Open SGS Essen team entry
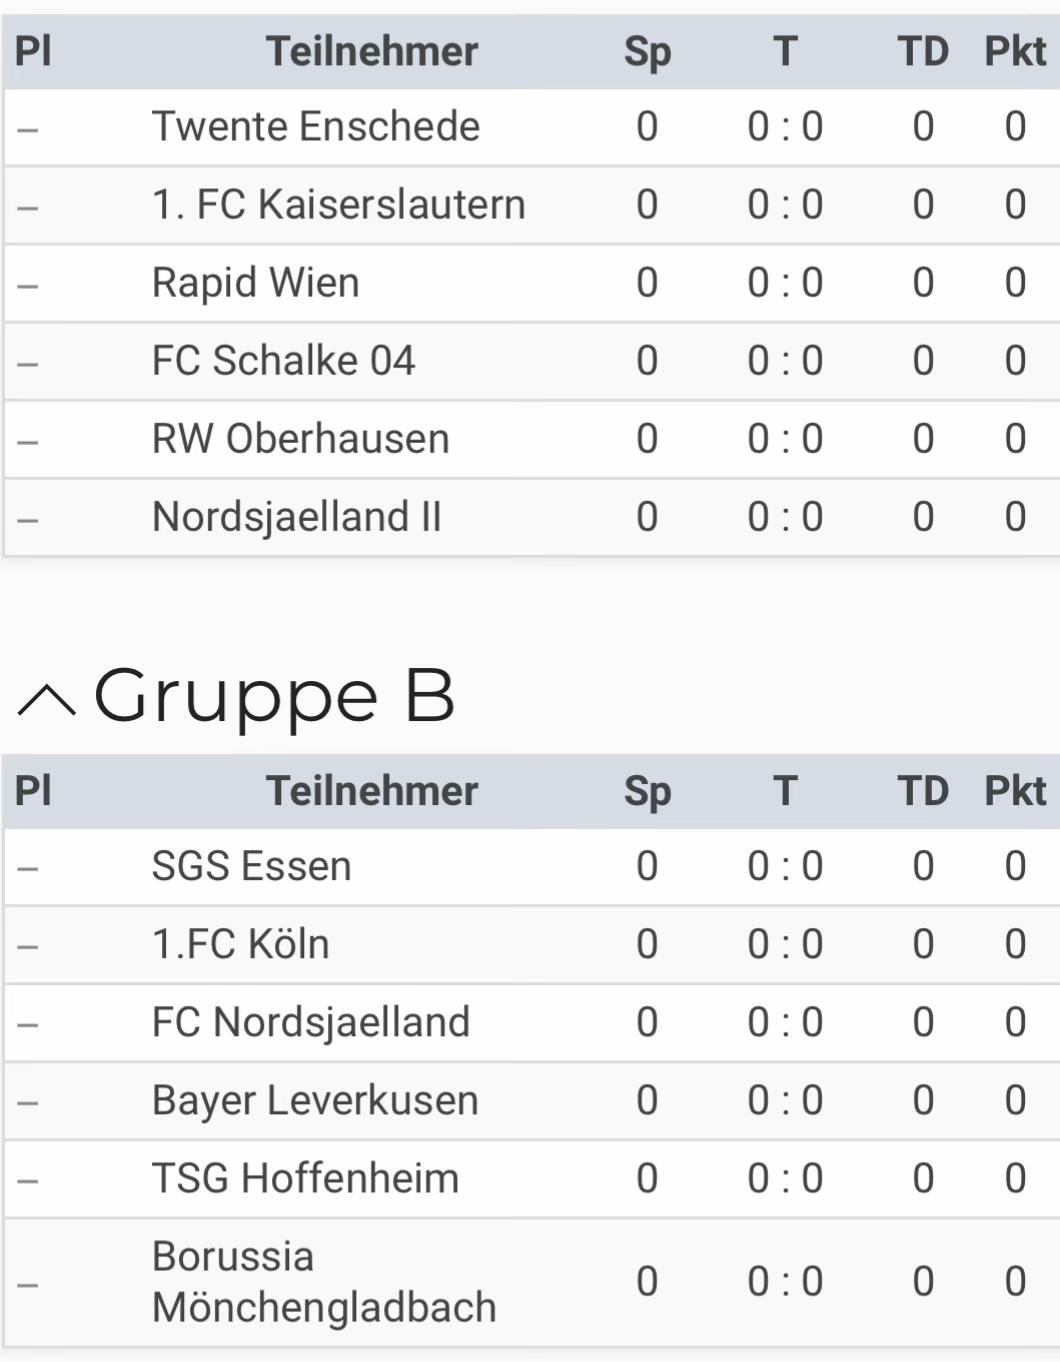This screenshot has height=1362, width=1060. tap(532, 866)
